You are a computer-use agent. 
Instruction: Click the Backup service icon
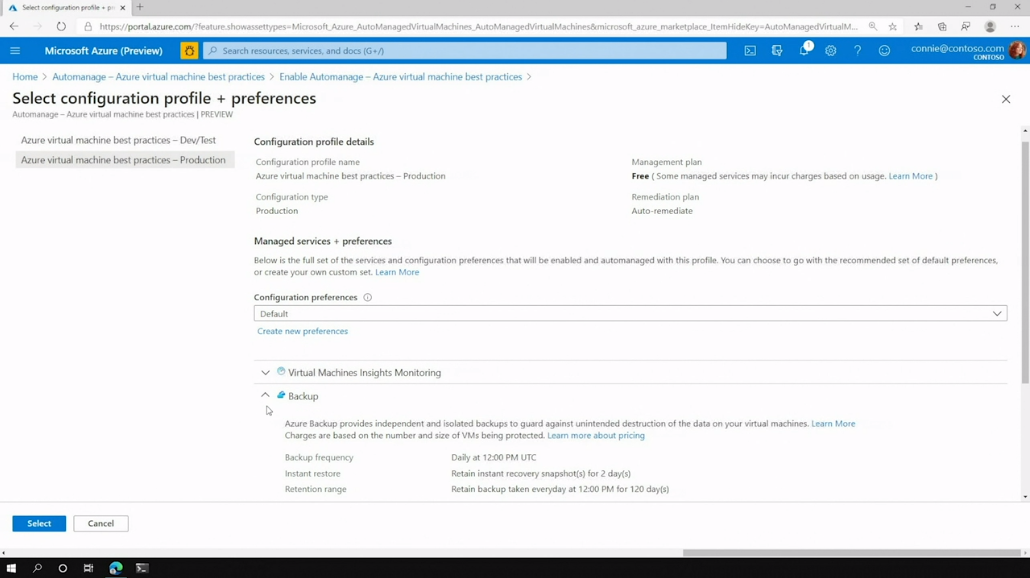pos(281,395)
